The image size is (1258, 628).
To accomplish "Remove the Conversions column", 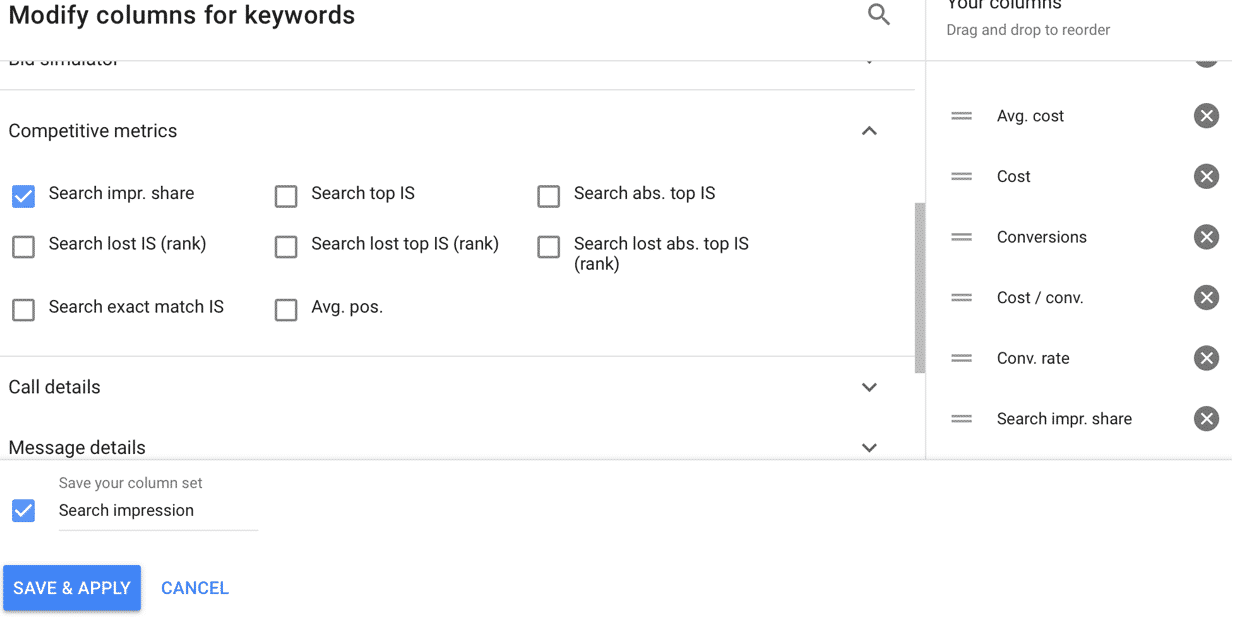I will pos(1206,237).
